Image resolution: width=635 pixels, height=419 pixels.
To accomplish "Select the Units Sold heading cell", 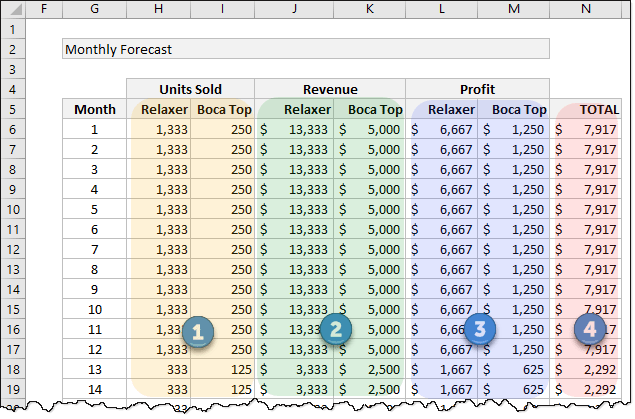I will tap(190, 89).
